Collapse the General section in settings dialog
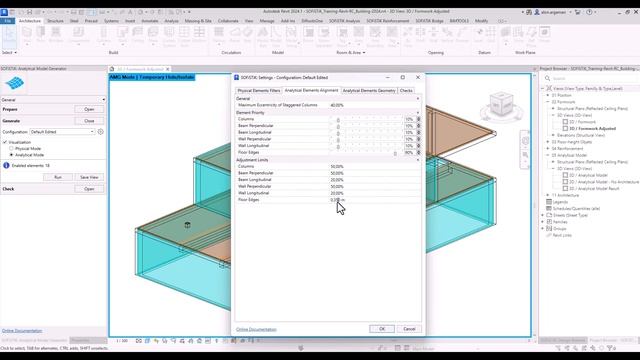The width and height of the screenshot is (640, 360). point(418,99)
